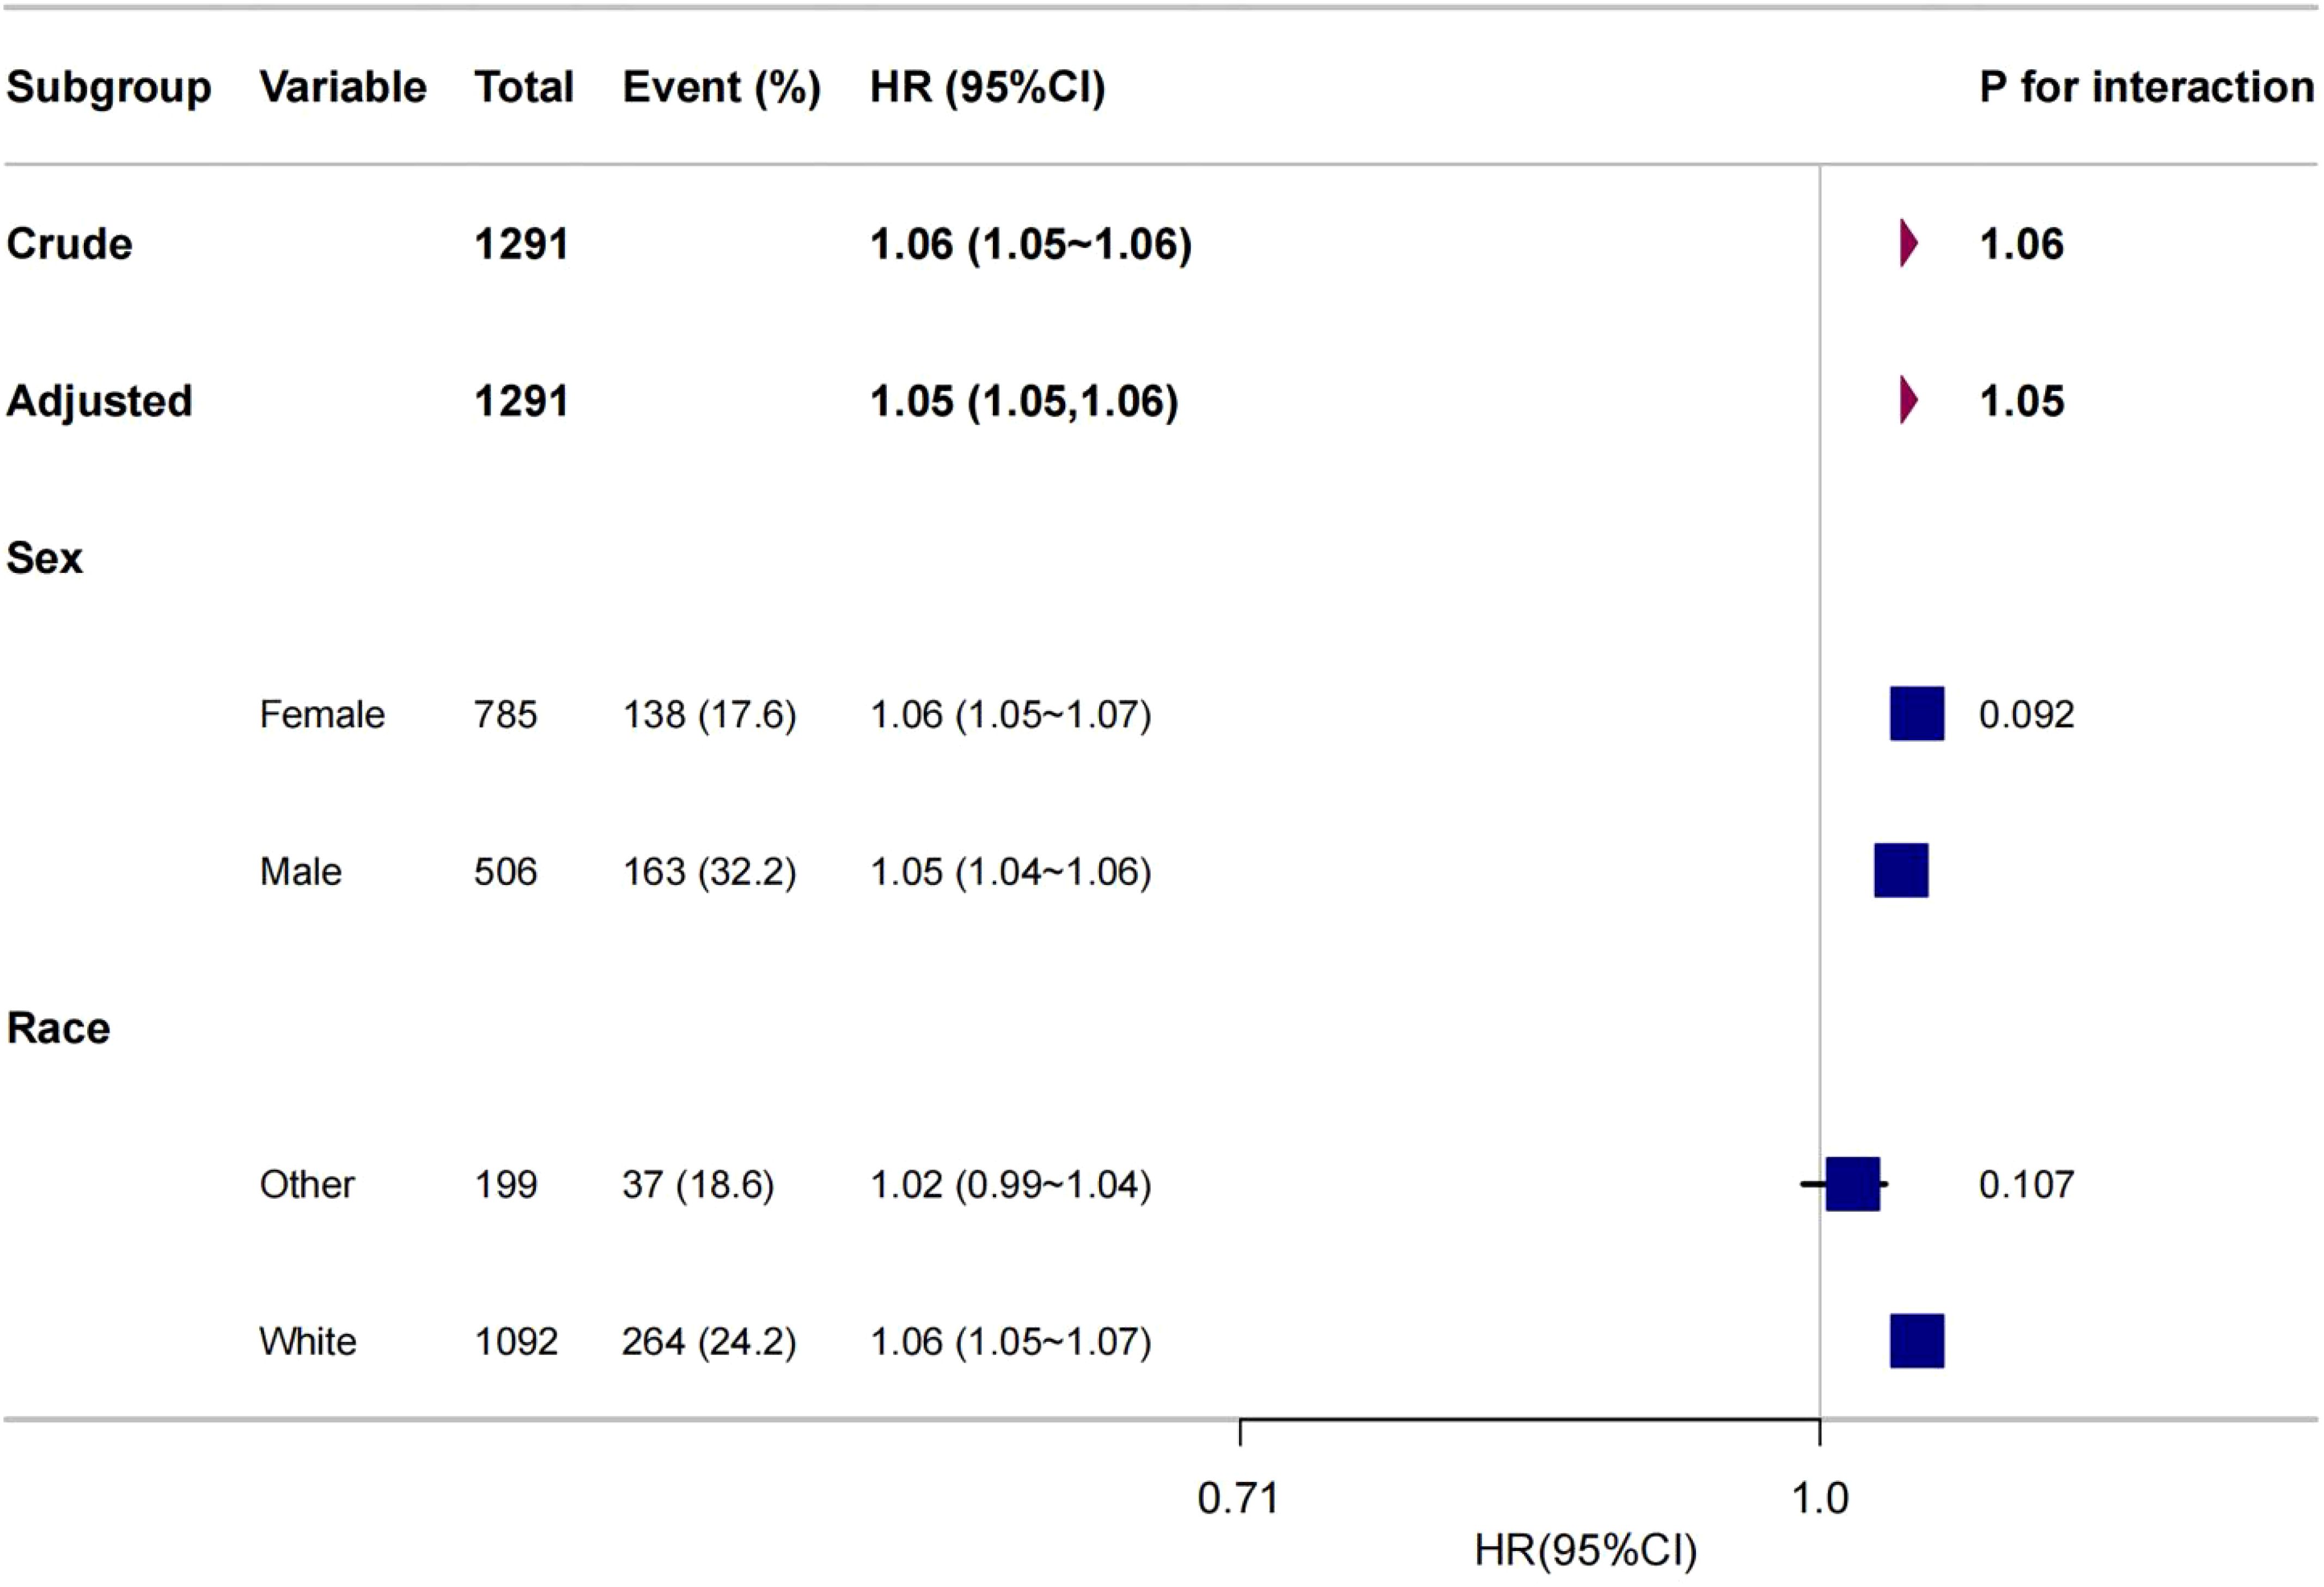The height and width of the screenshot is (1587, 2324).
Task: Click the interaction p-value 0.107
Action: pos(2027,1184)
